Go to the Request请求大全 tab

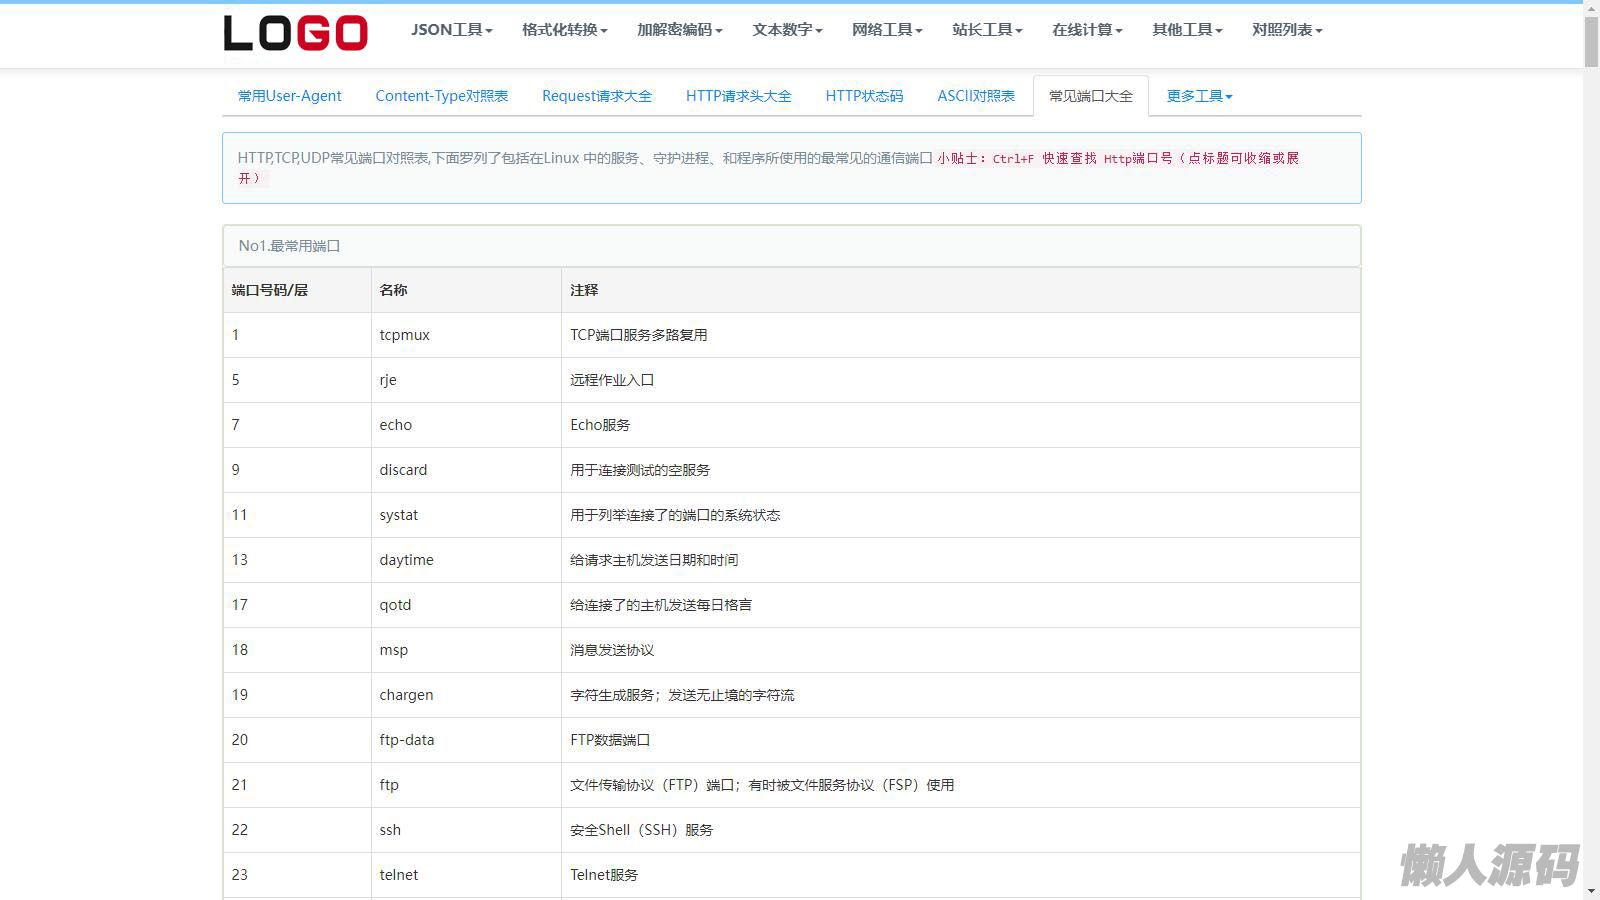(x=596, y=96)
